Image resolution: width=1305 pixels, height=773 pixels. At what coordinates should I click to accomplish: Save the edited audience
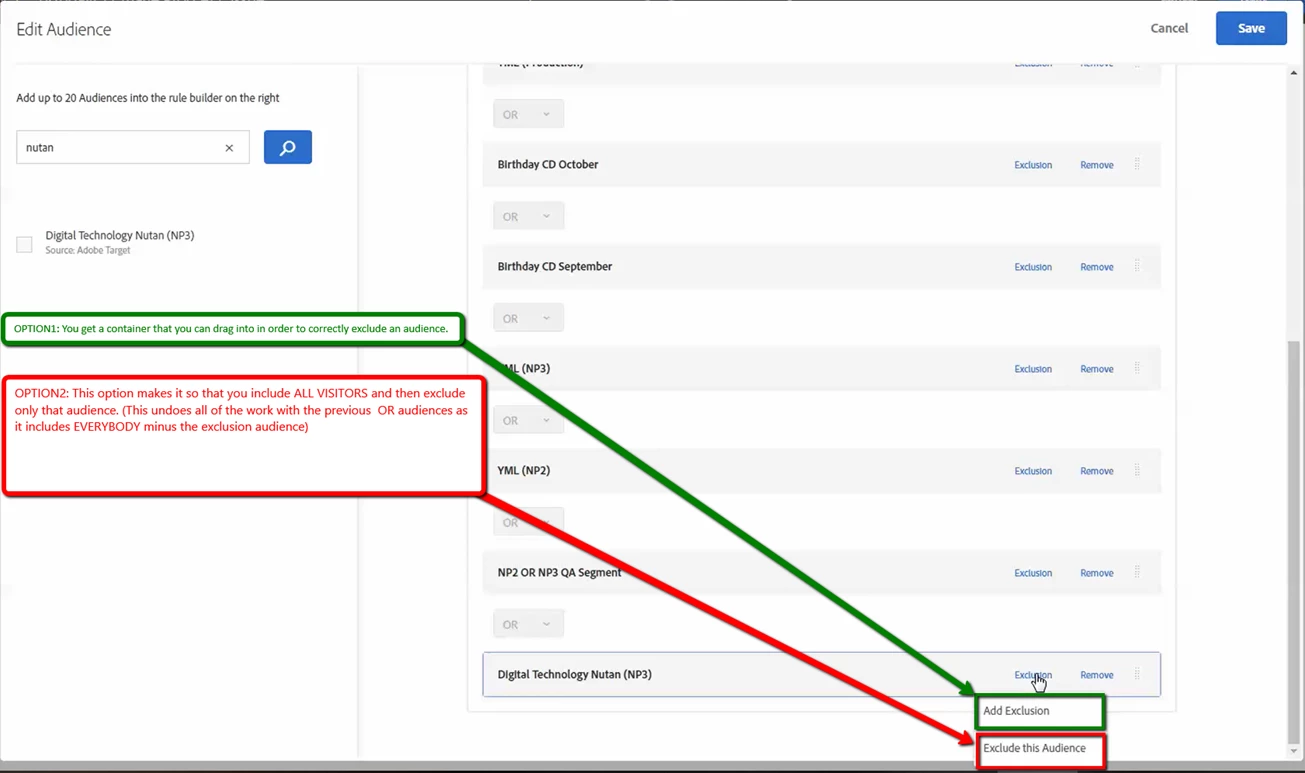click(x=1251, y=28)
